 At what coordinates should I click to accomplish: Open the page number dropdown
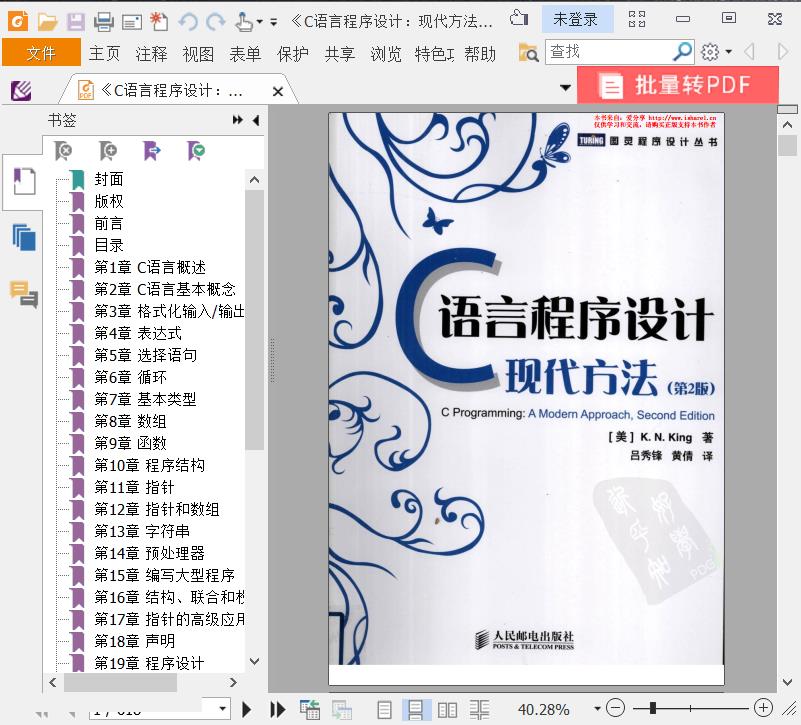(223, 708)
